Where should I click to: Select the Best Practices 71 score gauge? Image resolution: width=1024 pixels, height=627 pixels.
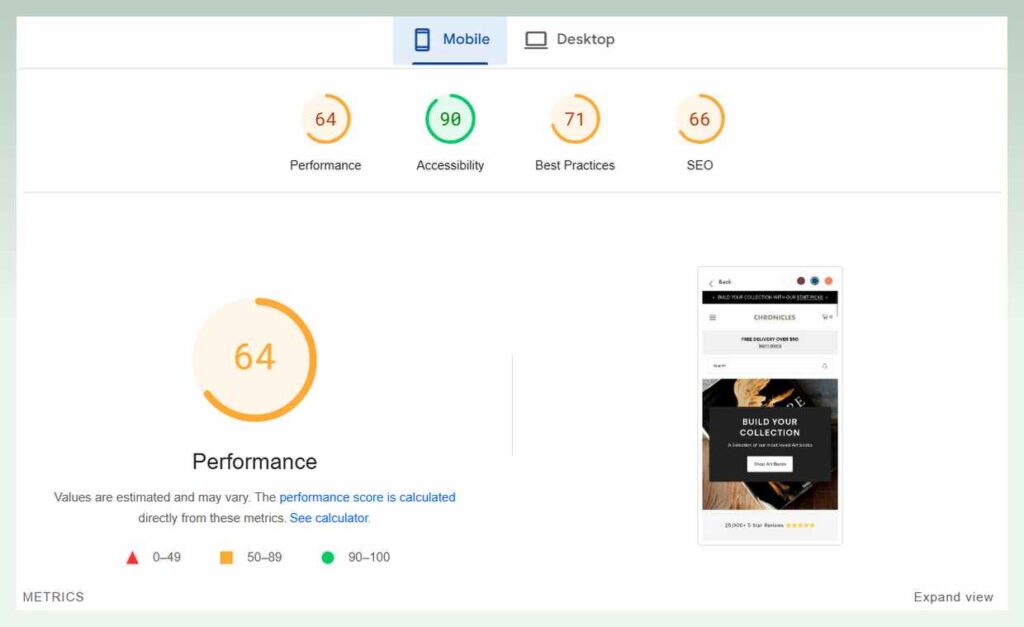(x=575, y=119)
